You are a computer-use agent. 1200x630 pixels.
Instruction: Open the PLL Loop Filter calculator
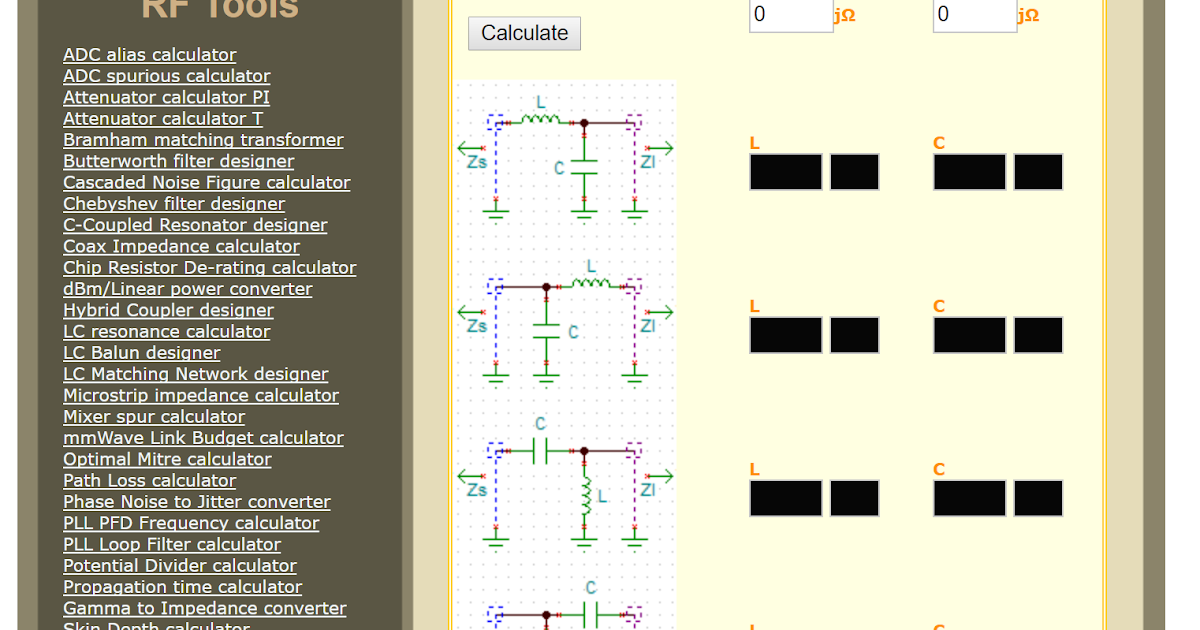click(x=172, y=544)
